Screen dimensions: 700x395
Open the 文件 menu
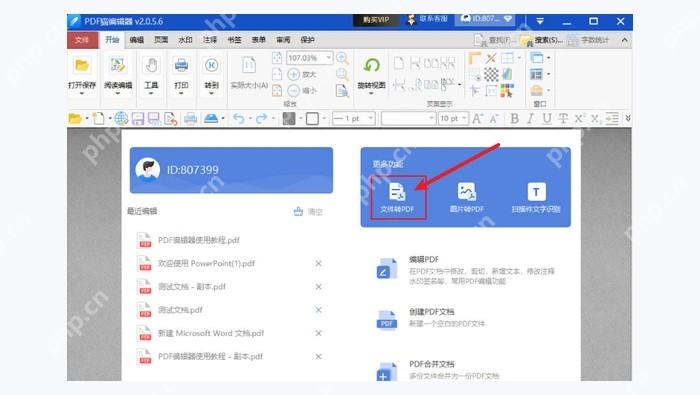tap(82, 40)
